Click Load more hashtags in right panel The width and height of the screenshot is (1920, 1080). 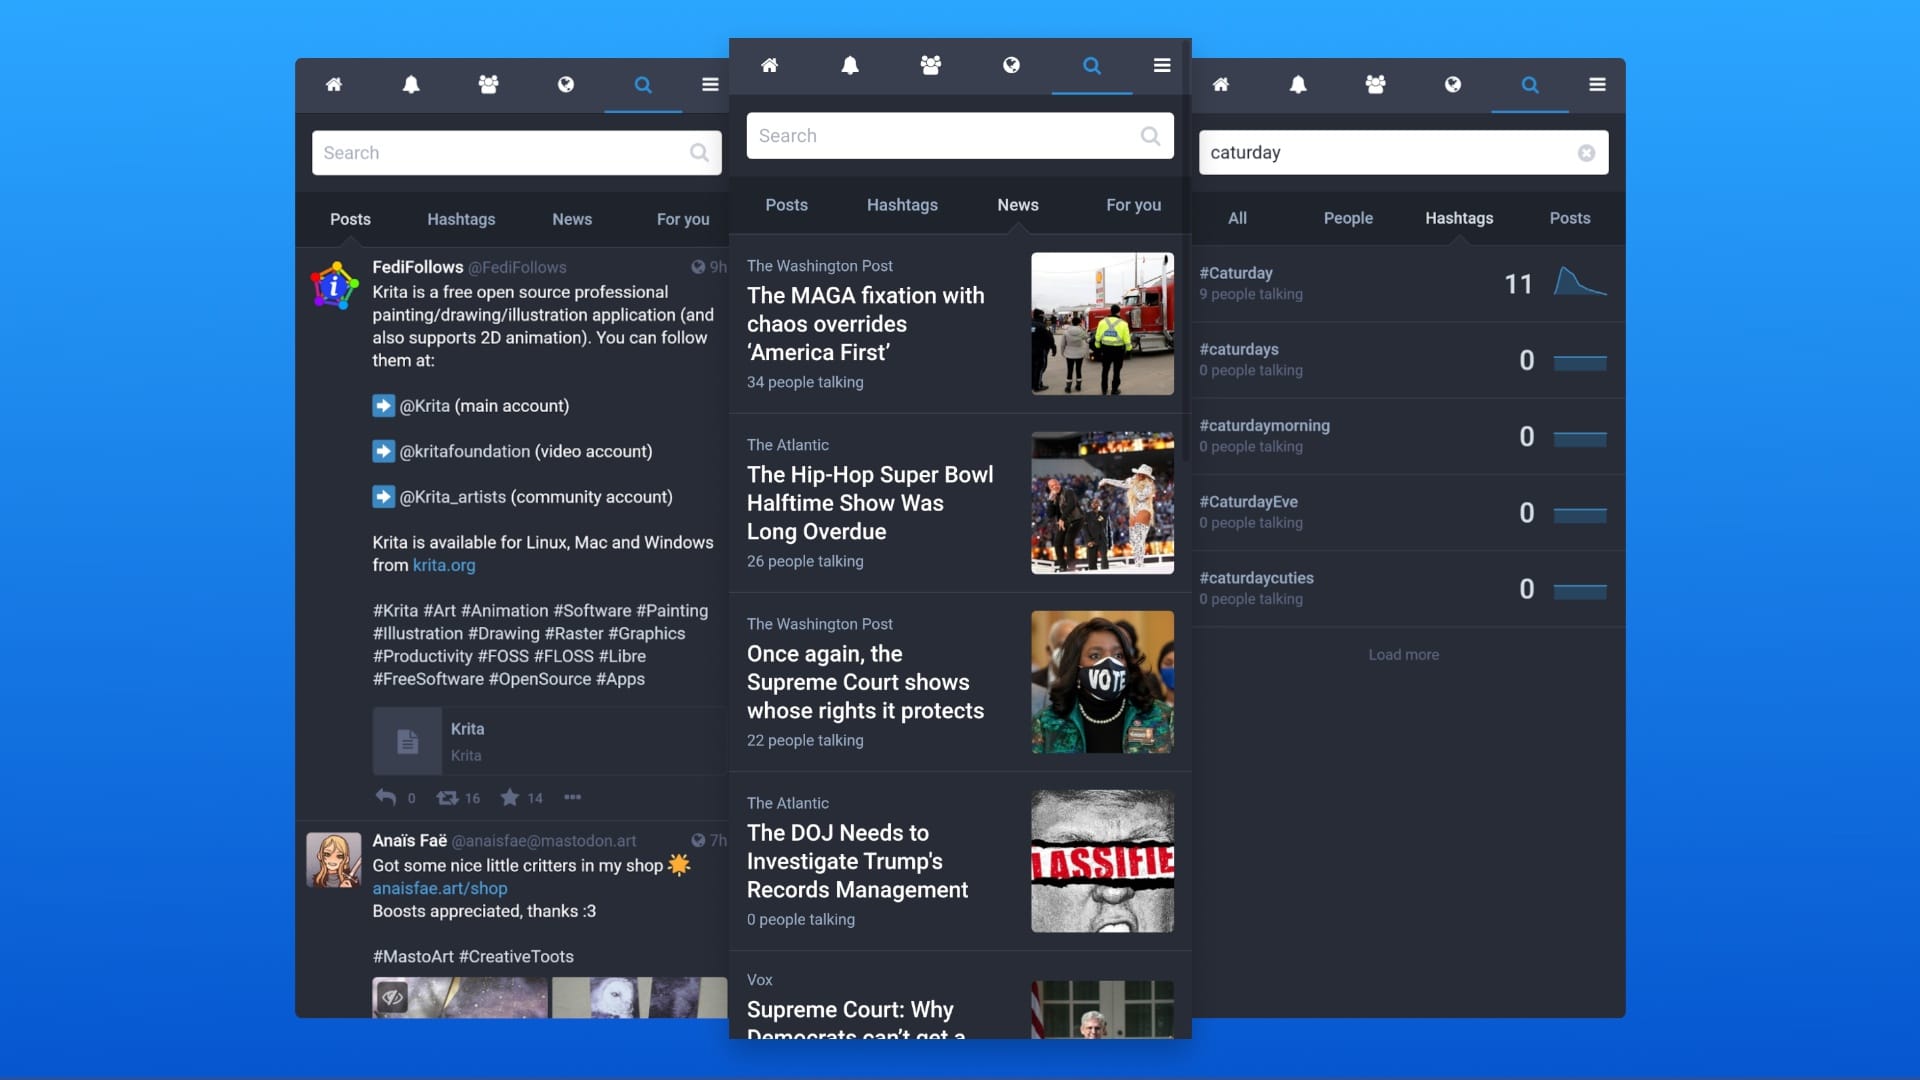tap(1403, 653)
